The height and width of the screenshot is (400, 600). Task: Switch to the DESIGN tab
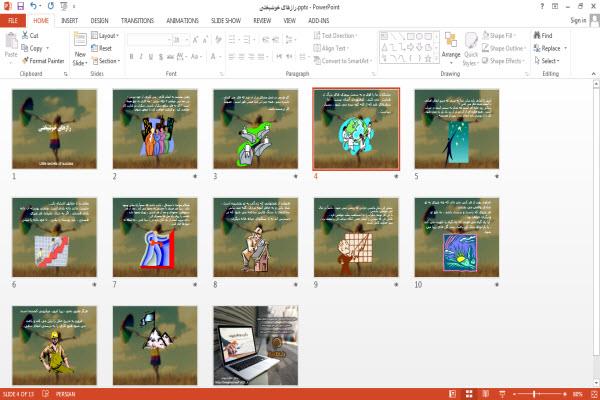(x=99, y=21)
